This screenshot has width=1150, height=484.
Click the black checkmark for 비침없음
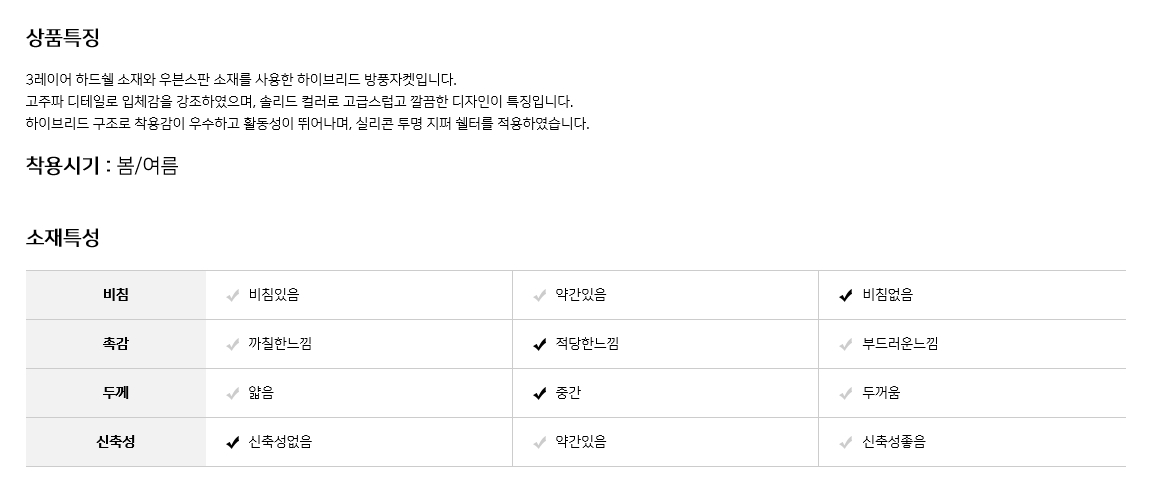tap(846, 295)
